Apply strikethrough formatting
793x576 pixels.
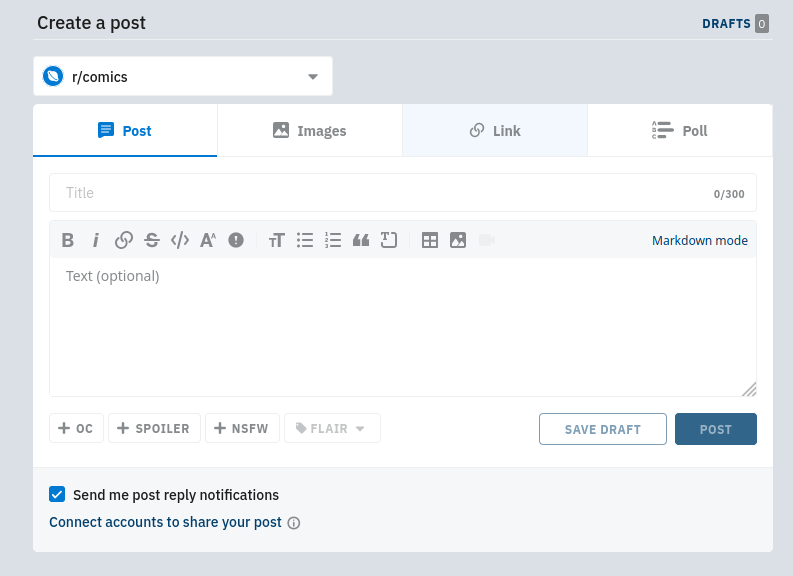(x=152, y=240)
